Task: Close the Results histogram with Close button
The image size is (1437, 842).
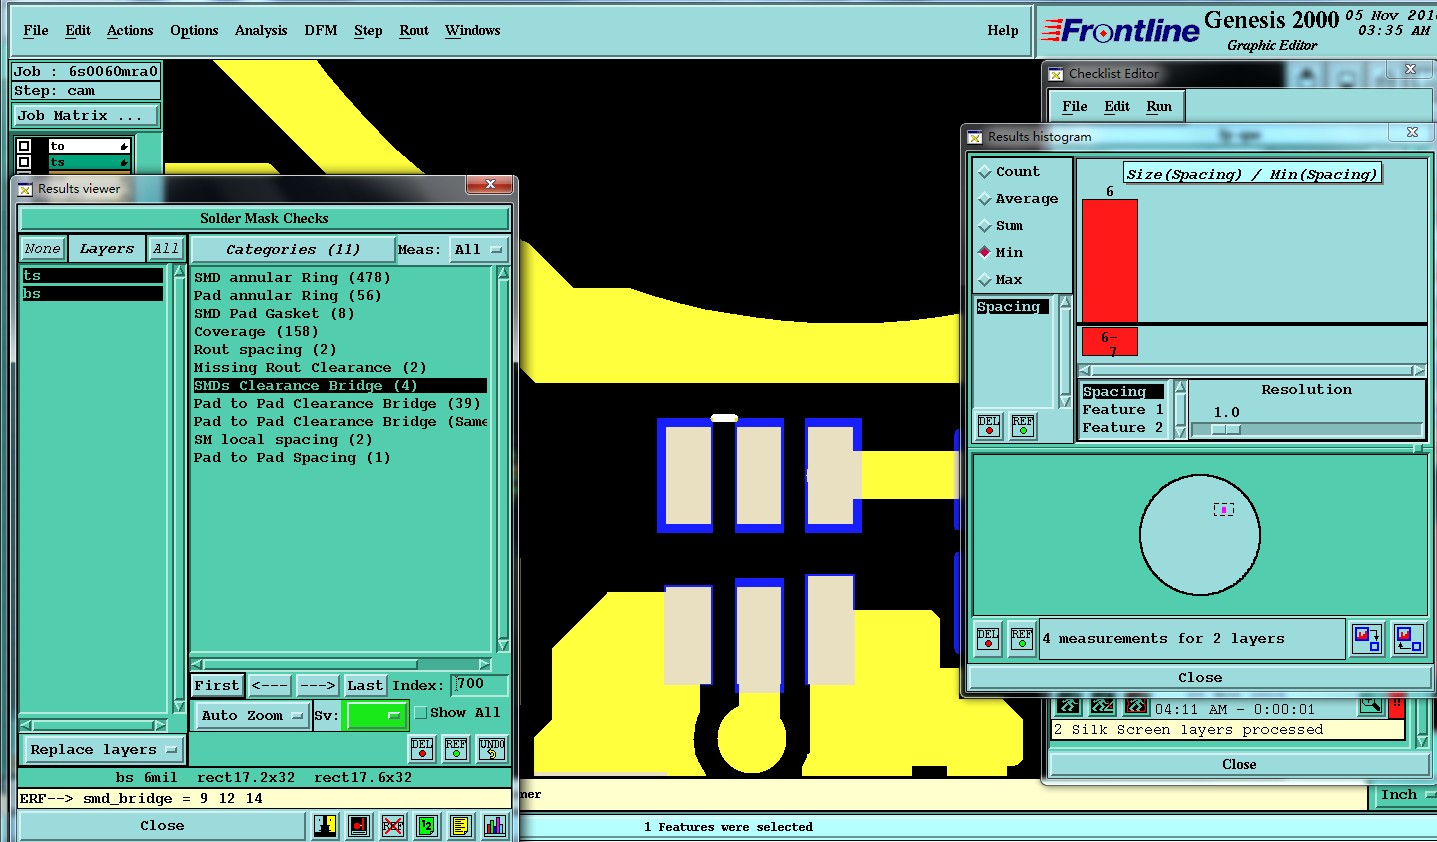Action: [x=1200, y=678]
